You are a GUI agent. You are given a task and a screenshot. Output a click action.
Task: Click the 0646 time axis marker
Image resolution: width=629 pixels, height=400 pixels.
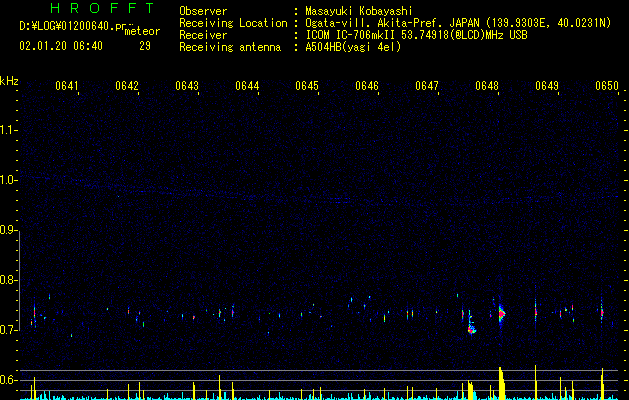point(367,86)
